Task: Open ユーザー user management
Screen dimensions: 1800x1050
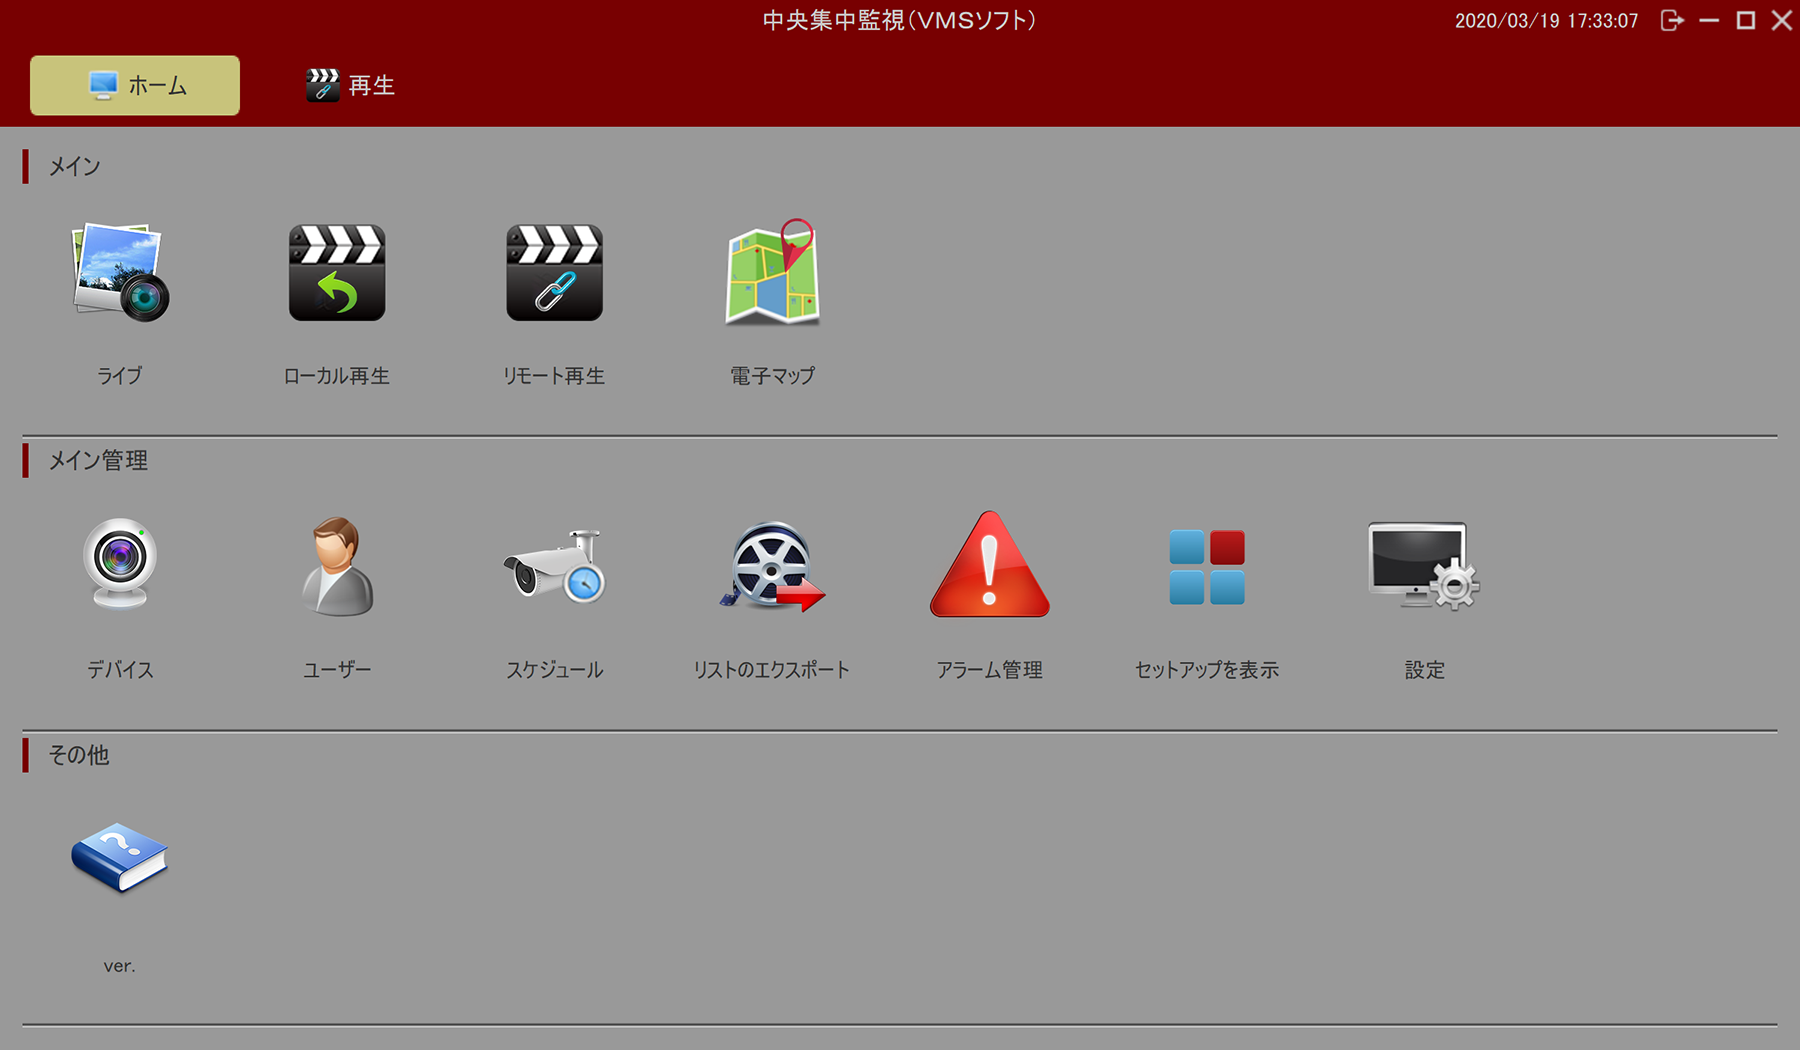Action: click(337, 565)
